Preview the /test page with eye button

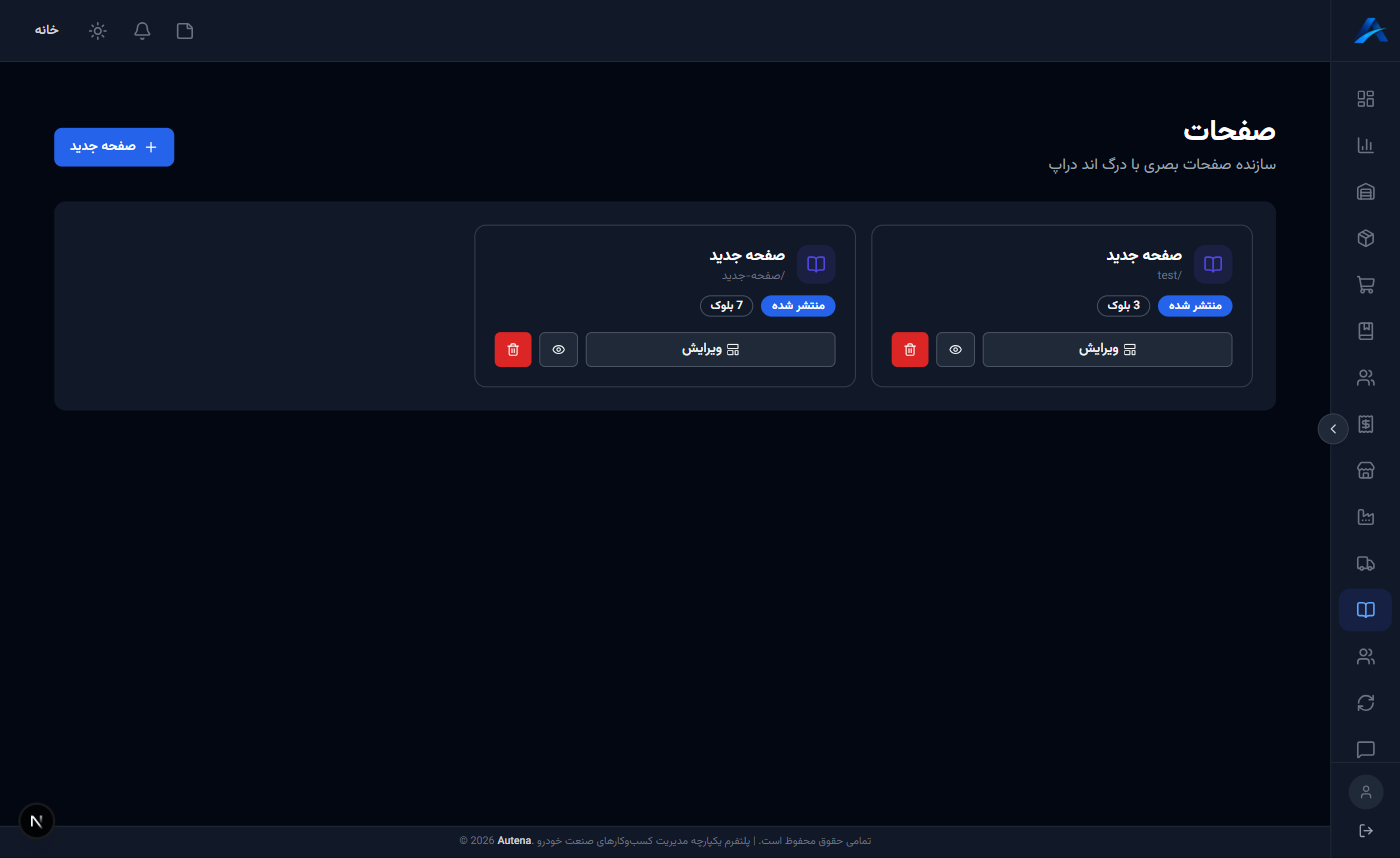pyautogui.click(x=956, y=350)
